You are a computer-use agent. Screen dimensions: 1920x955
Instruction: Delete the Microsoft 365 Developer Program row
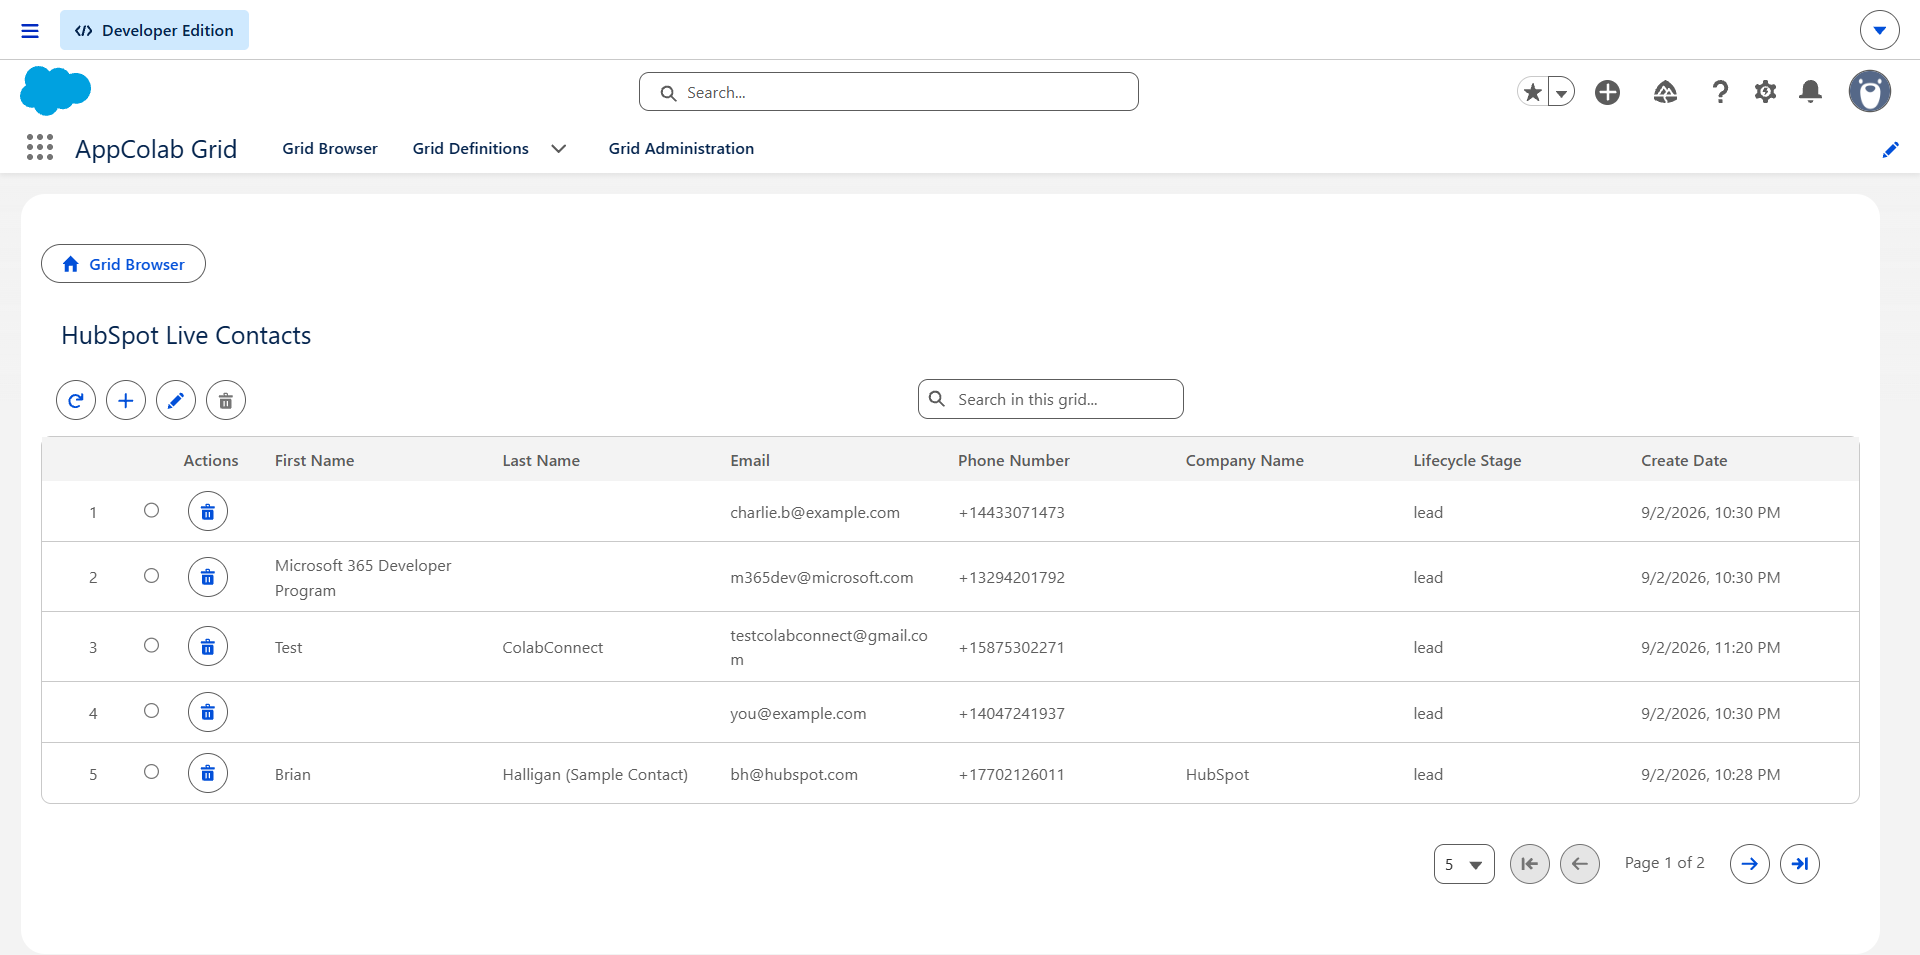[x=208, y=577]
